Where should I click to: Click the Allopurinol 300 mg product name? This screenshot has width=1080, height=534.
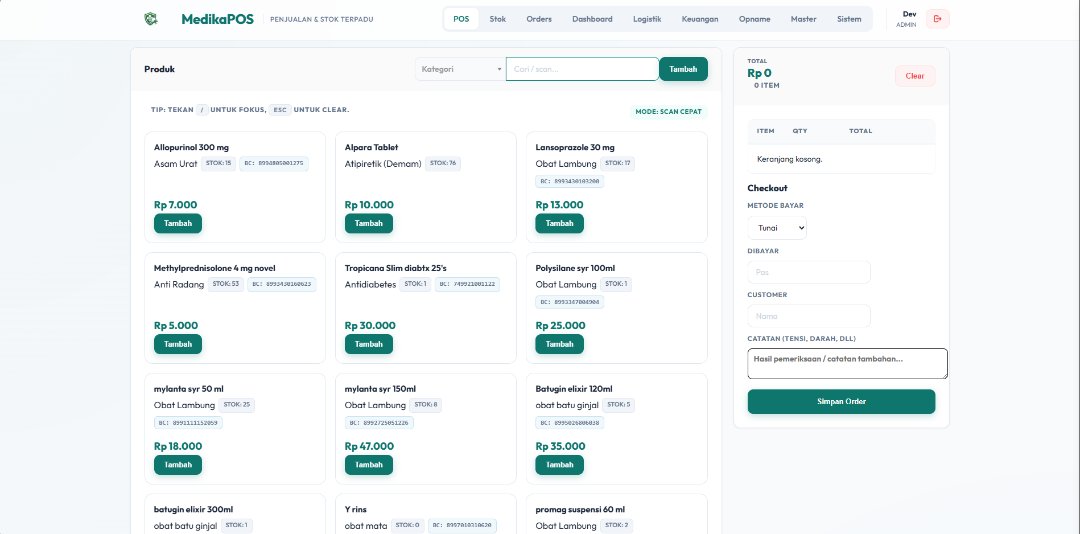[191, 147]
